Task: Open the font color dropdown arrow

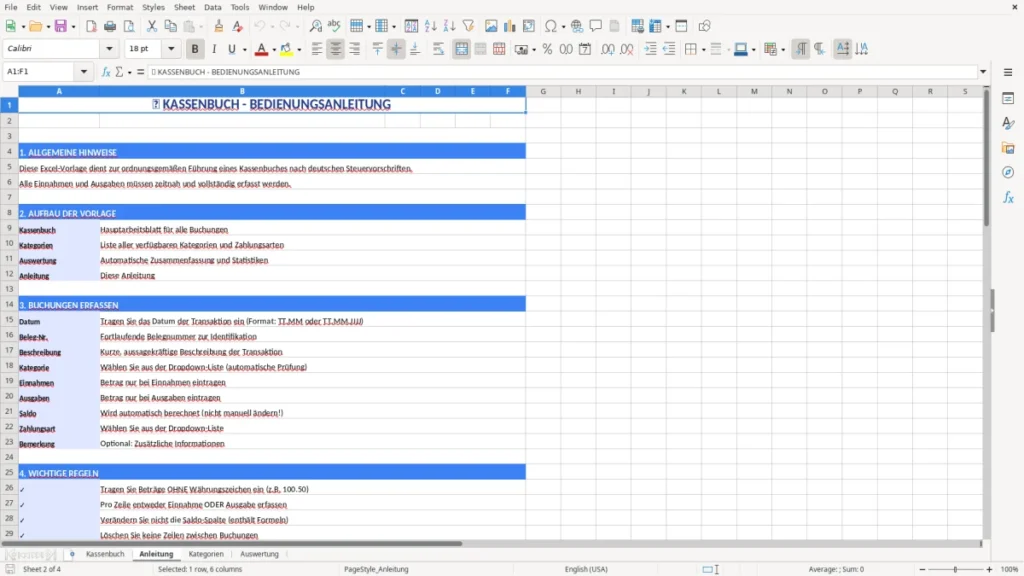Action: 274,50
